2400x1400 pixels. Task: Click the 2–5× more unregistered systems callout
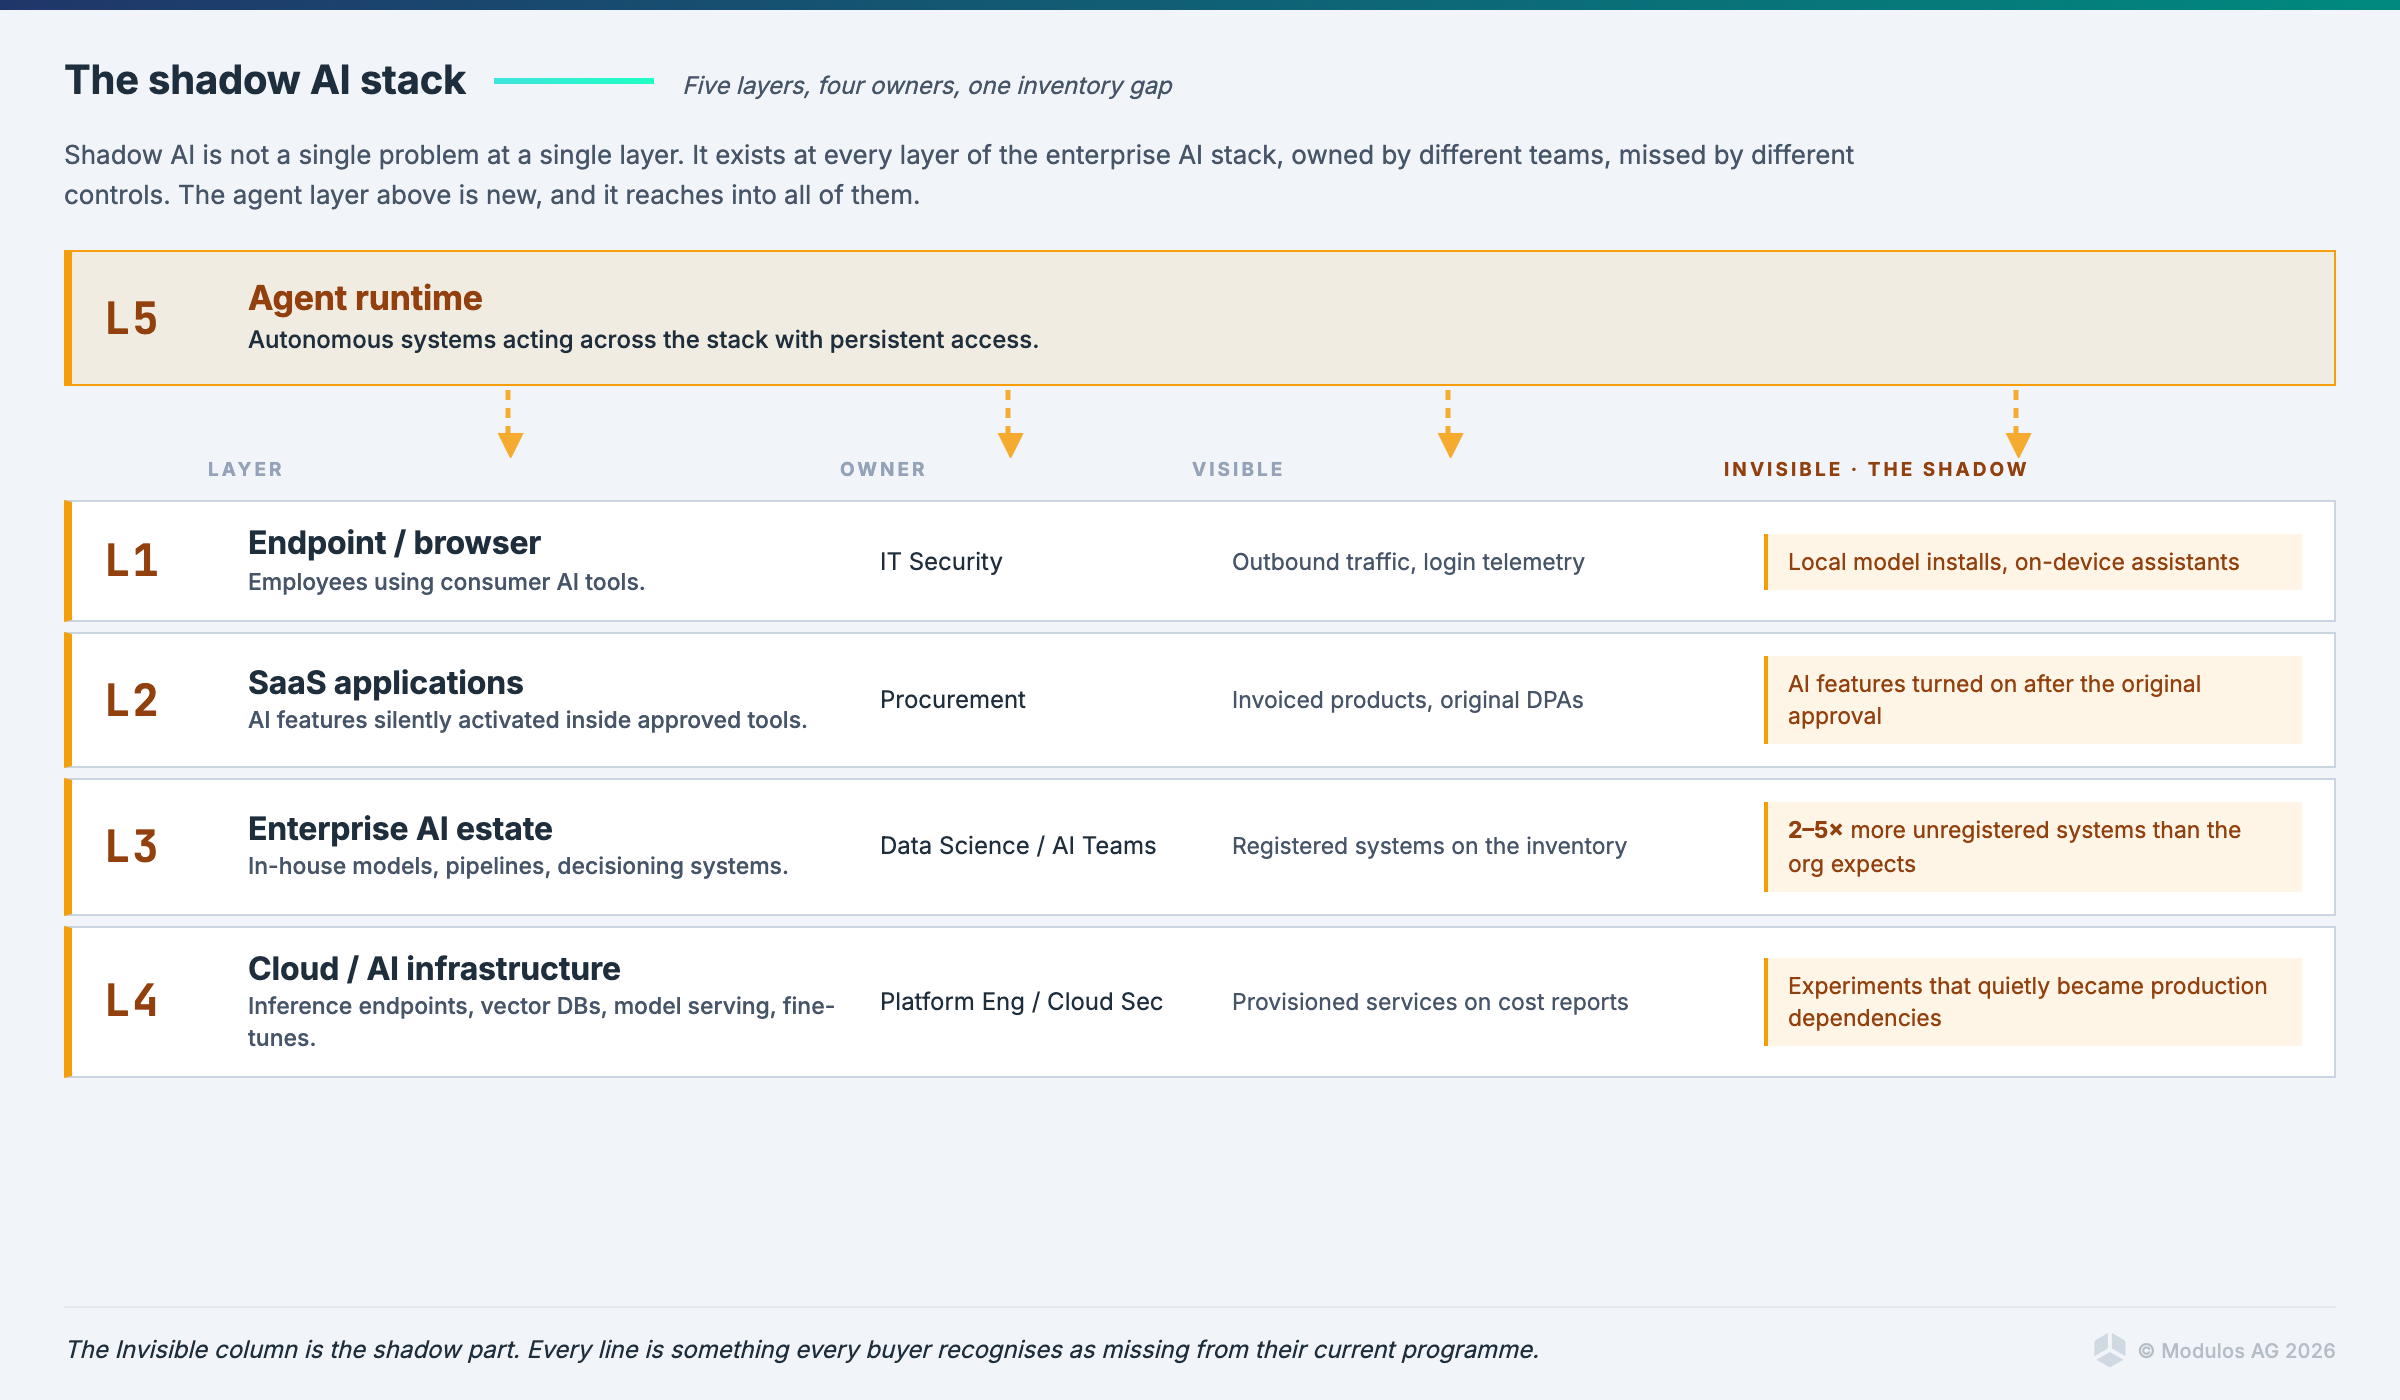point(2033,847)
